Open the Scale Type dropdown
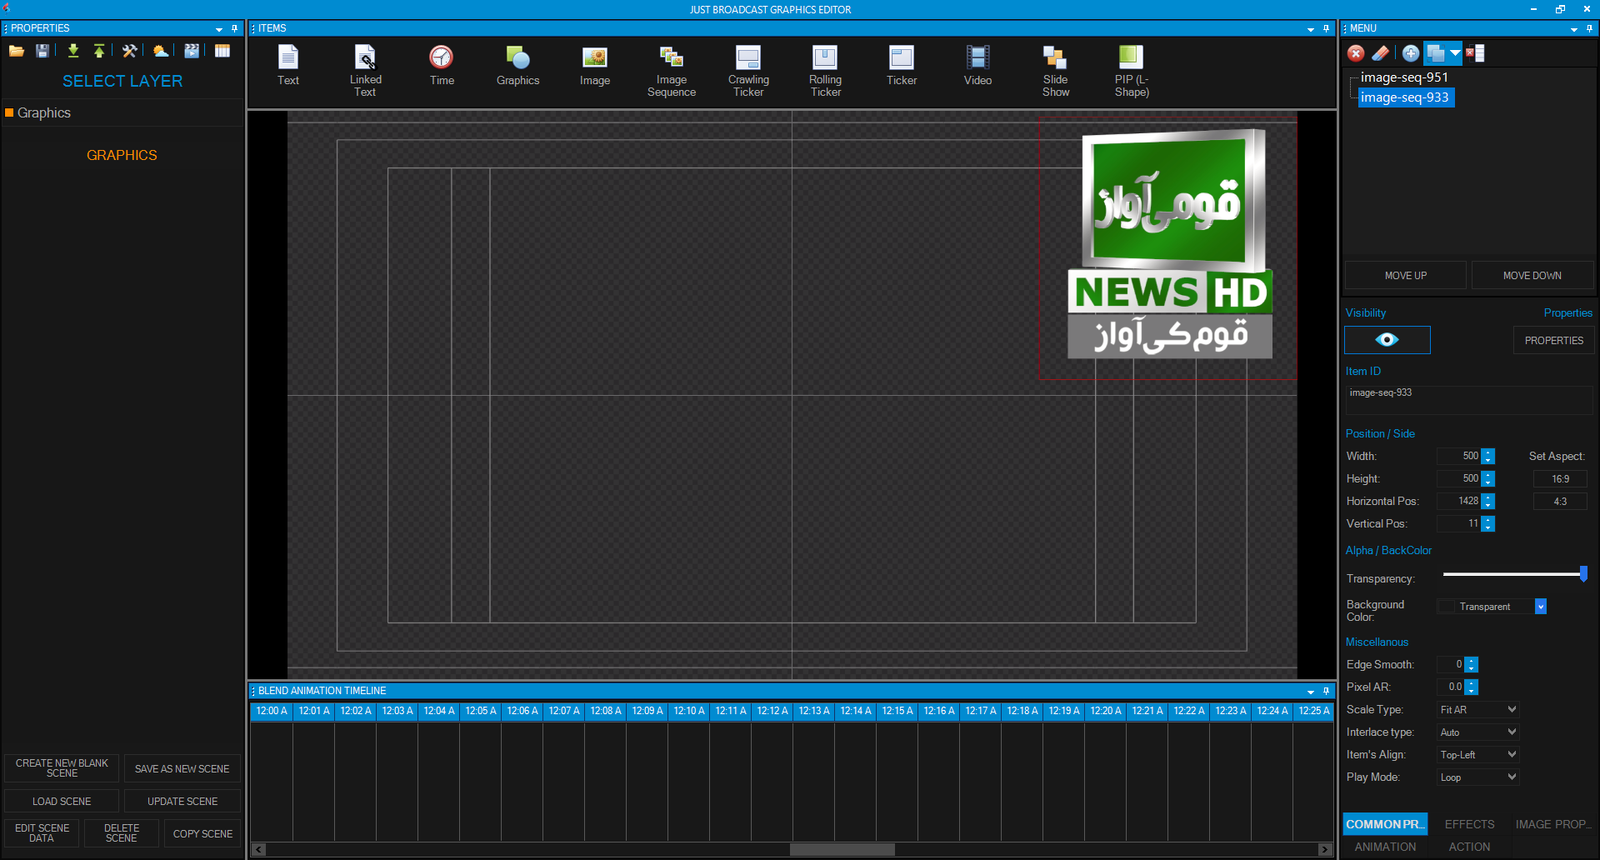 click(x=1478, y=710)
